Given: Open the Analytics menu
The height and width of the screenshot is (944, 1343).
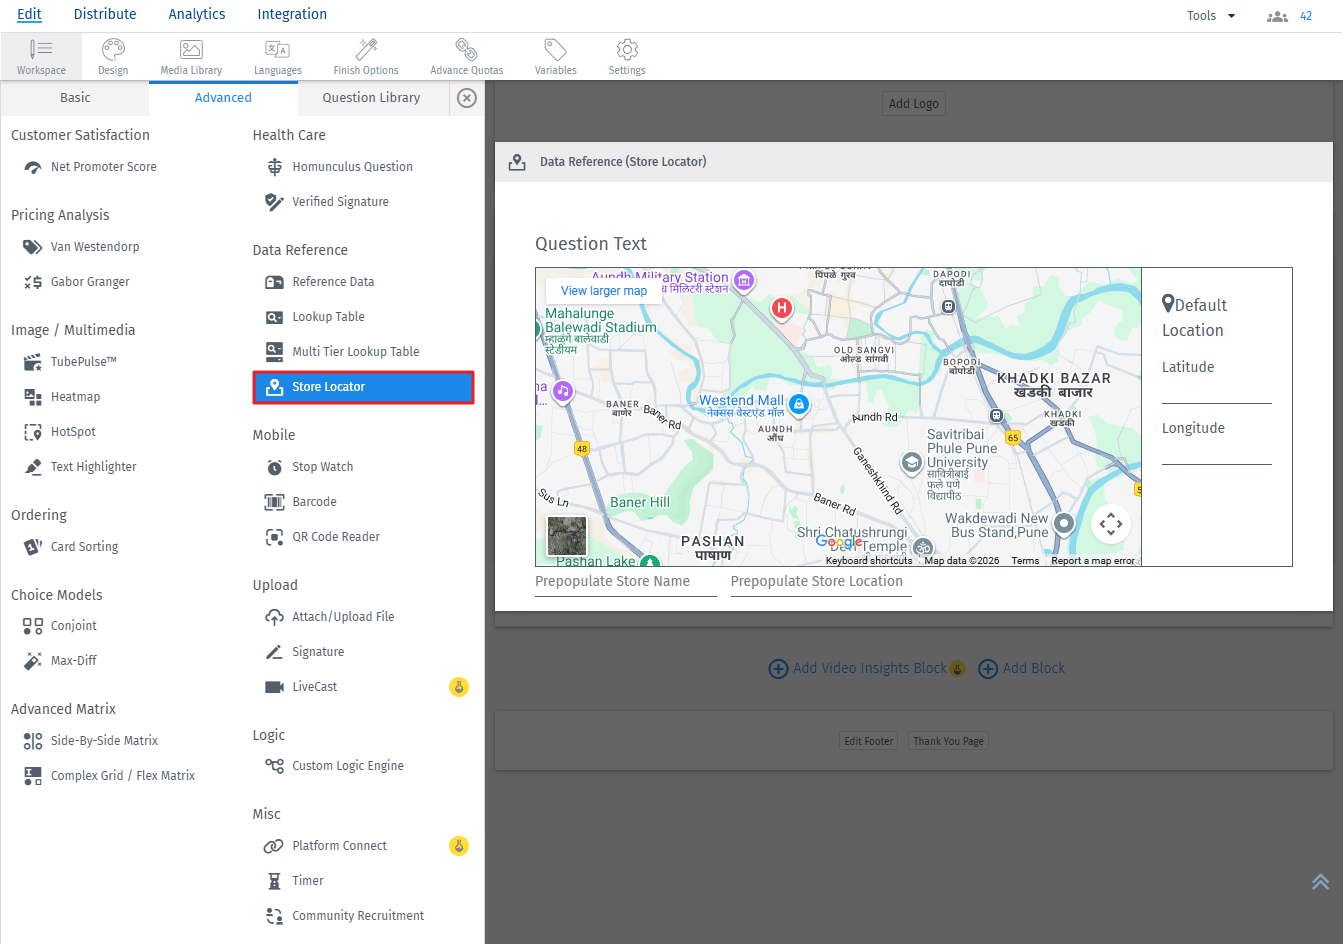Looking at the screenshot, I should (197, 14).
